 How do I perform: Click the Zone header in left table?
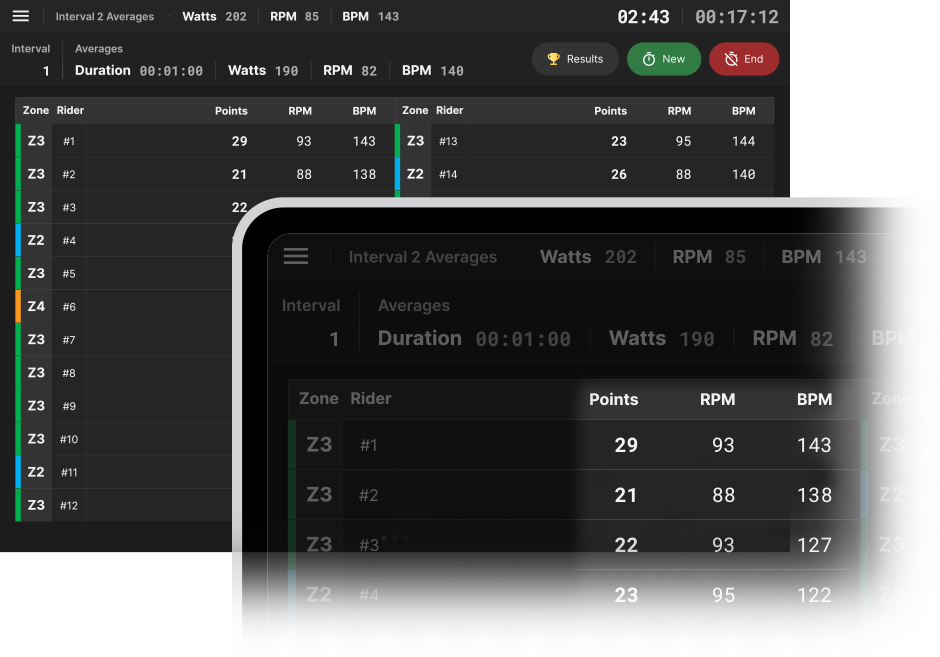pyautogui.click(x=36, y=110)
